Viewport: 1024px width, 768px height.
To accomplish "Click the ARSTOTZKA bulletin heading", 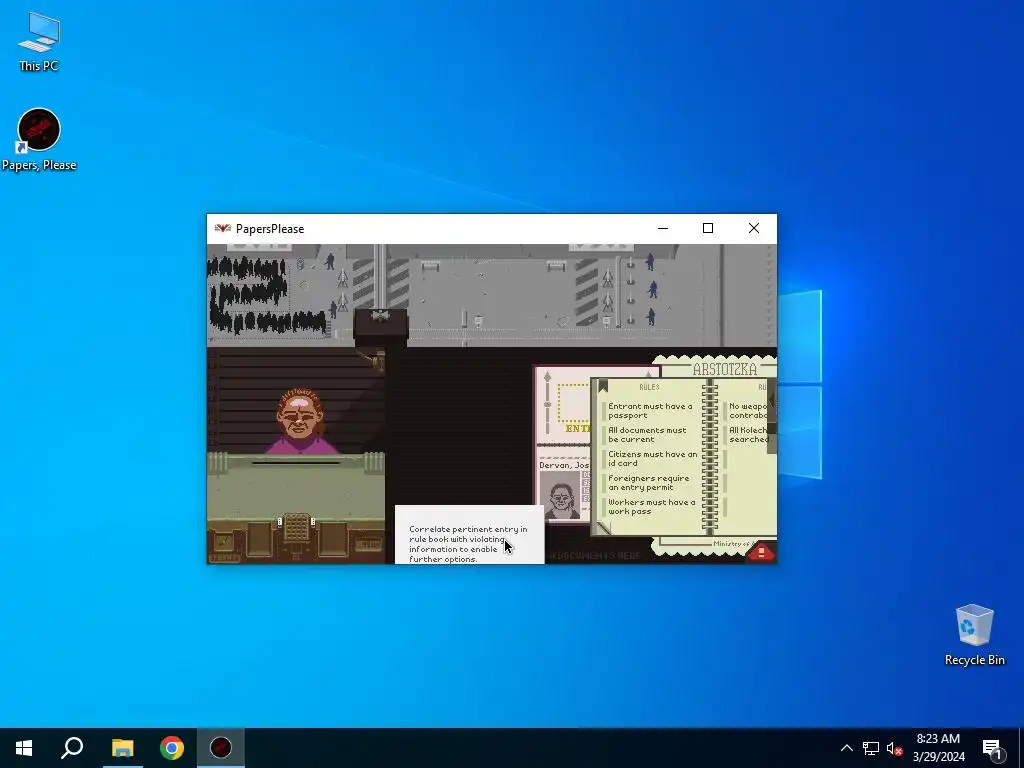I will pos(724,369).
